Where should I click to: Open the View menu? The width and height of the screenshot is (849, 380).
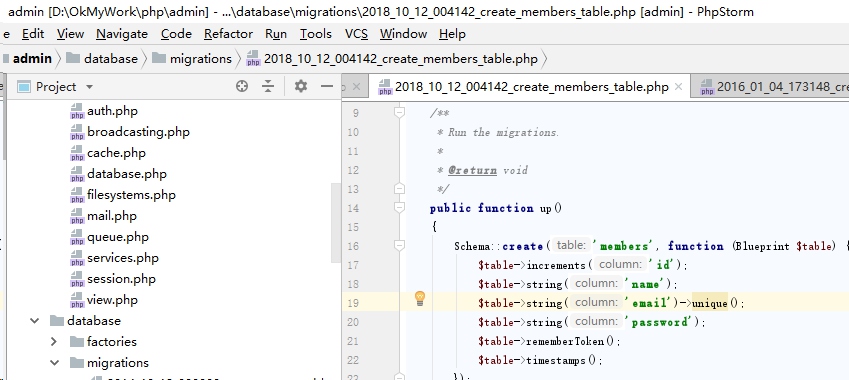point(70,34)
